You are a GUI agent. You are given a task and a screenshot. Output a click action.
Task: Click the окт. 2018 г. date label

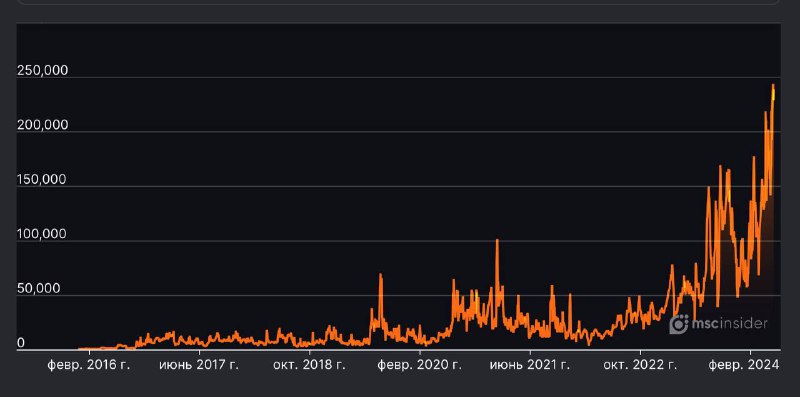coord(310,365)
